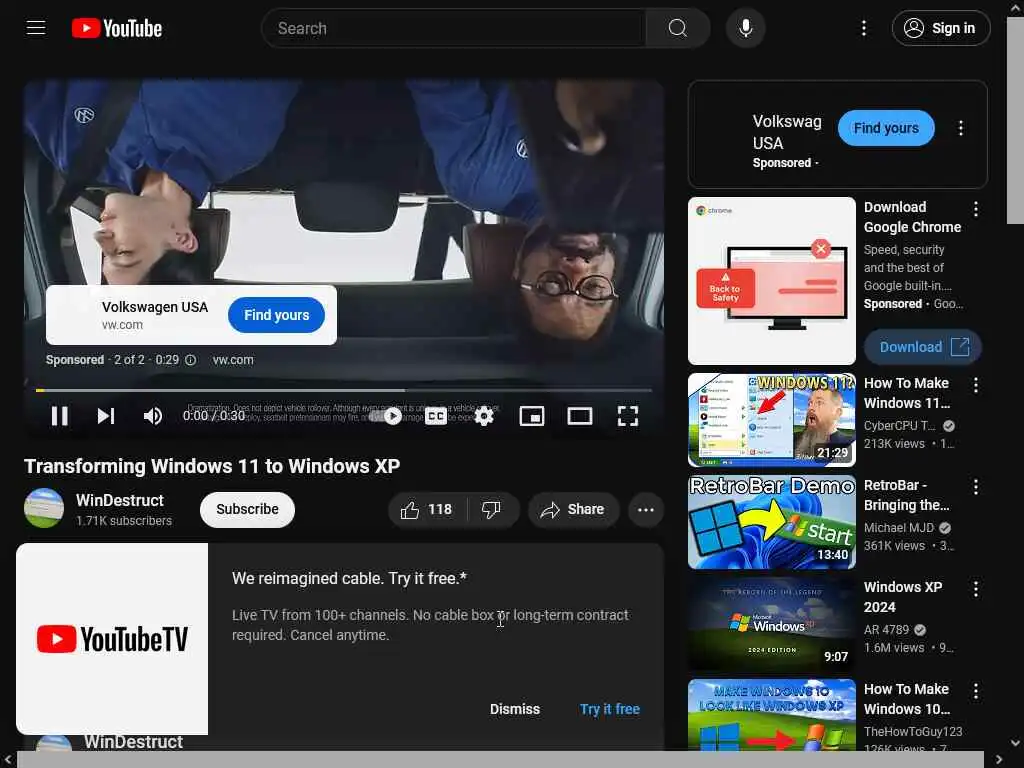Open AR 4789 channel name

point(886,630)
